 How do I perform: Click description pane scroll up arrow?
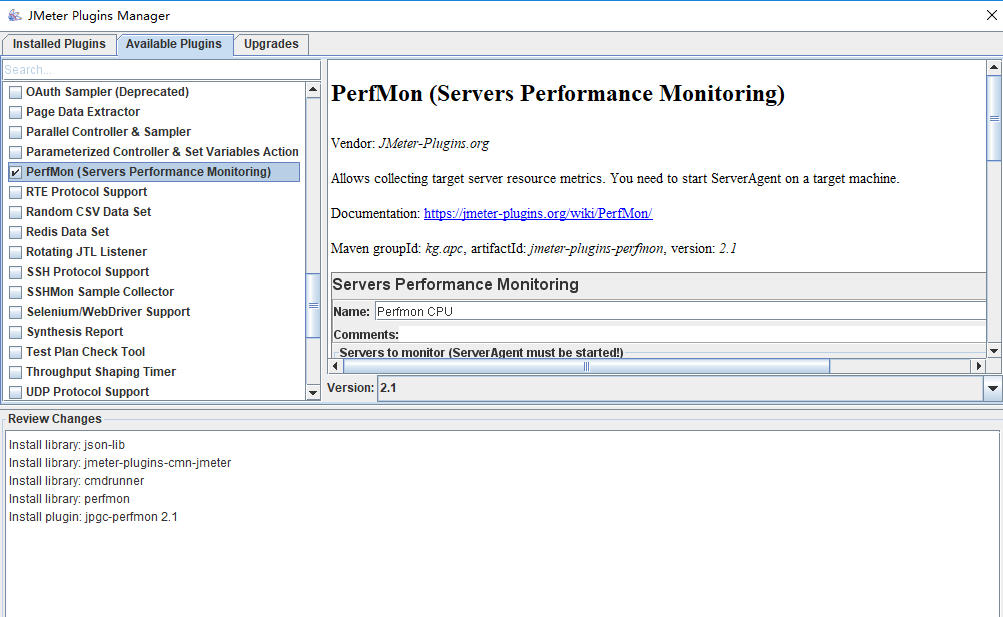993,67
